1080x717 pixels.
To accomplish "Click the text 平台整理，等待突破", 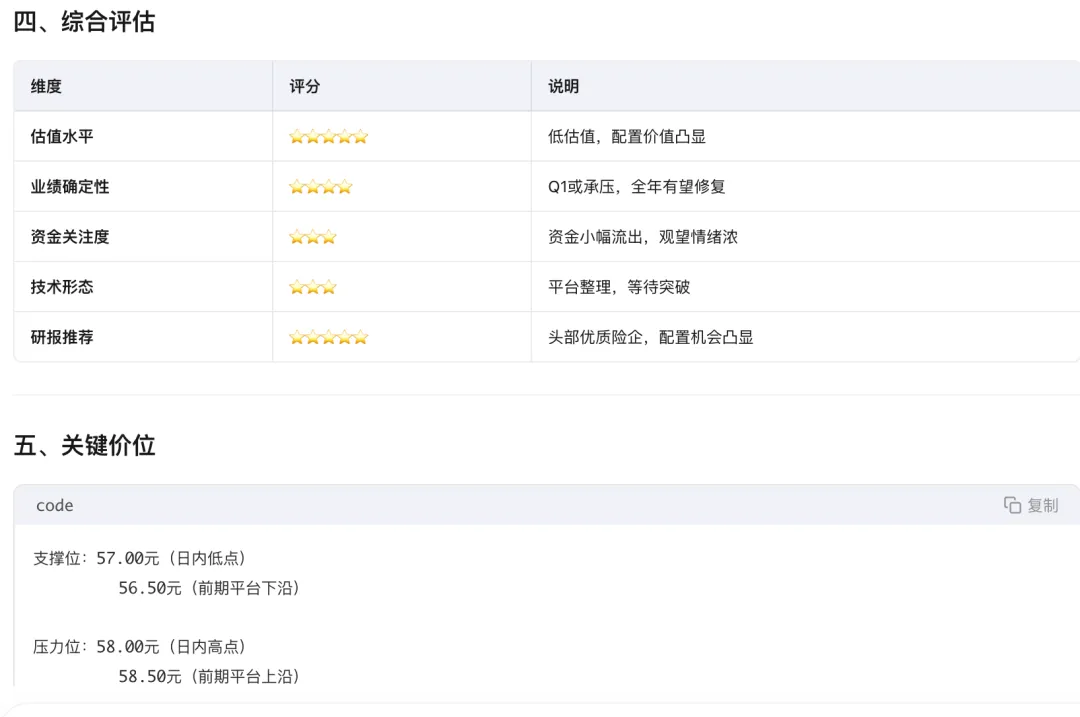I will click(619, 287).
